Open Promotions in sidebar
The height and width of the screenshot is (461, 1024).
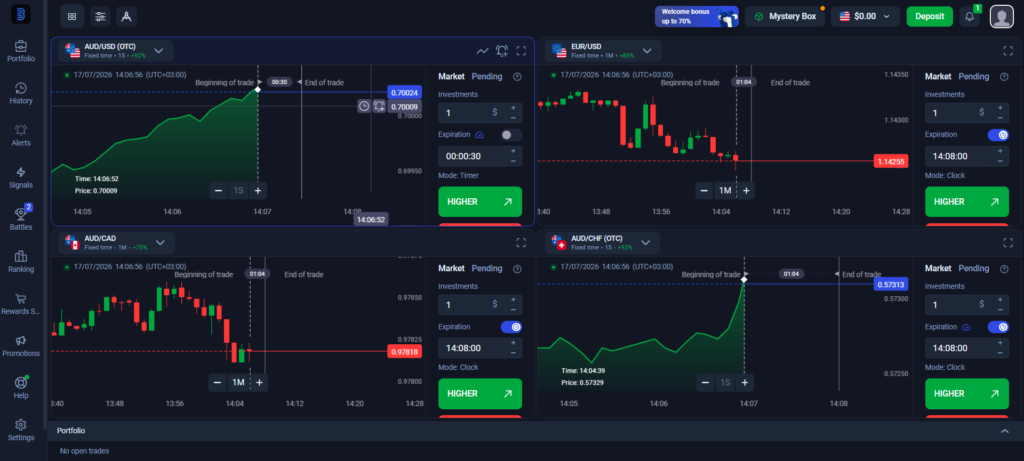(x=21, y=346)
